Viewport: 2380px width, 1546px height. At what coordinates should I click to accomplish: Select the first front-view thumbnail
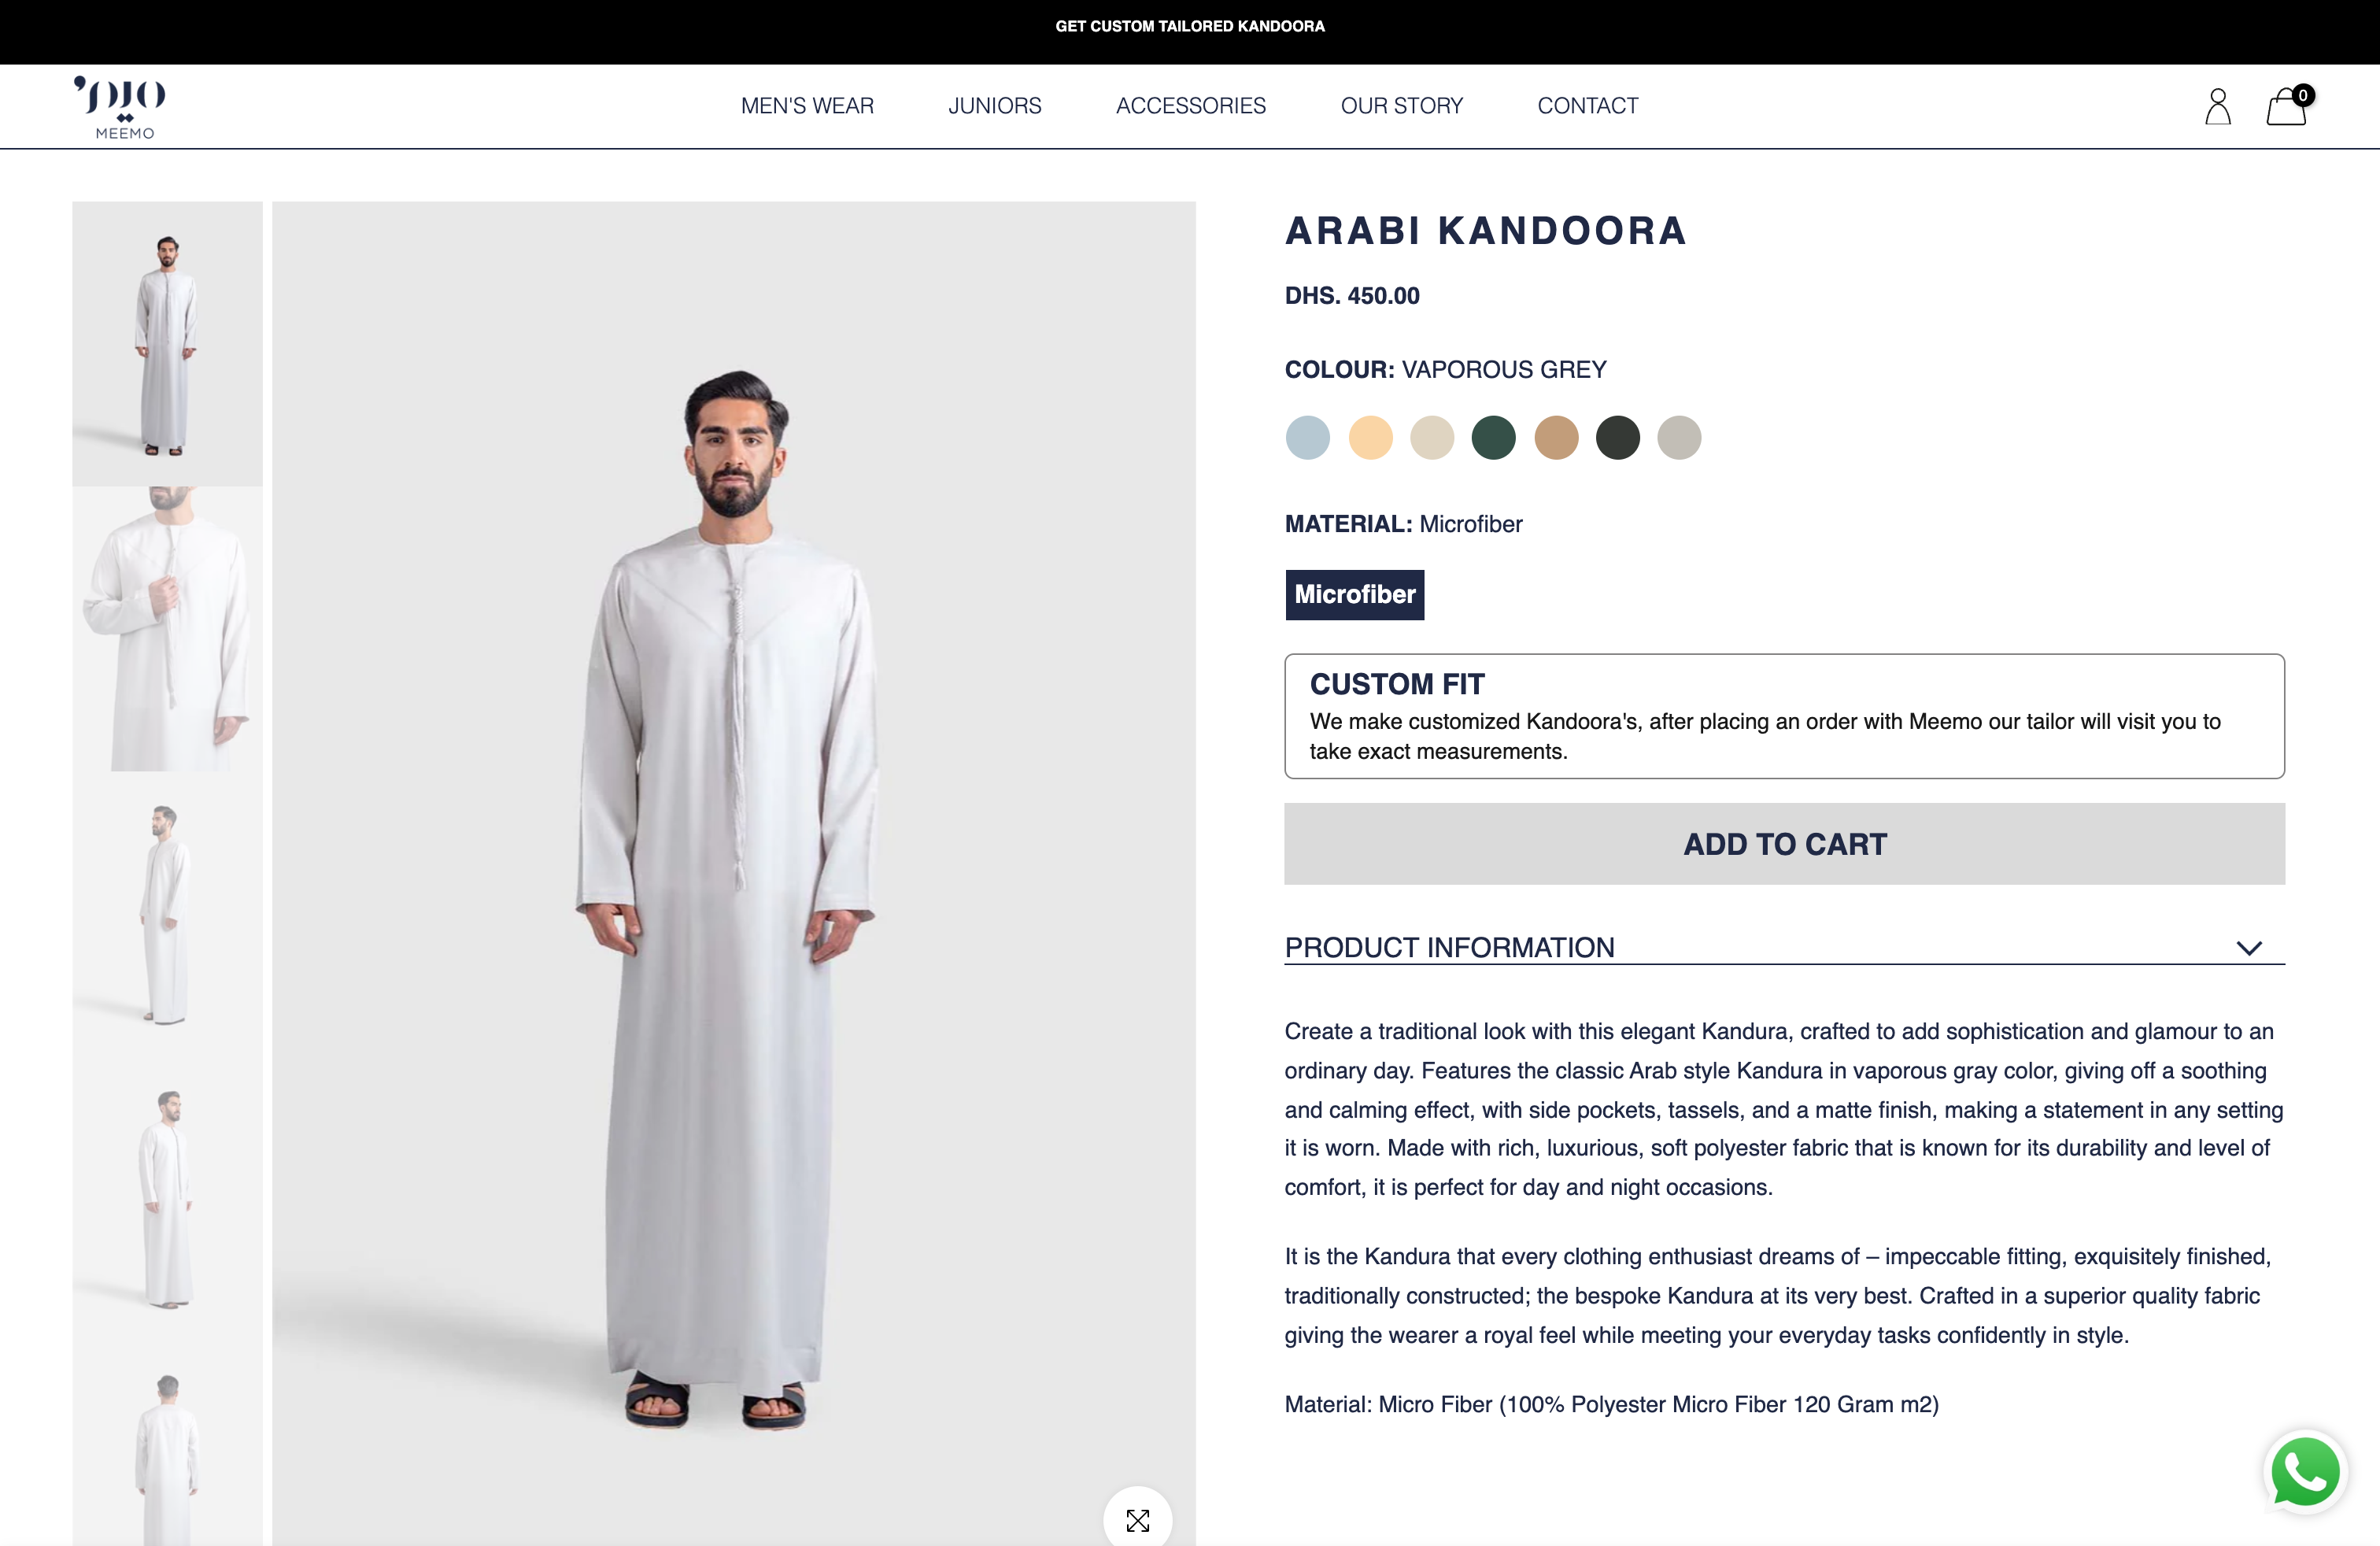167,344
